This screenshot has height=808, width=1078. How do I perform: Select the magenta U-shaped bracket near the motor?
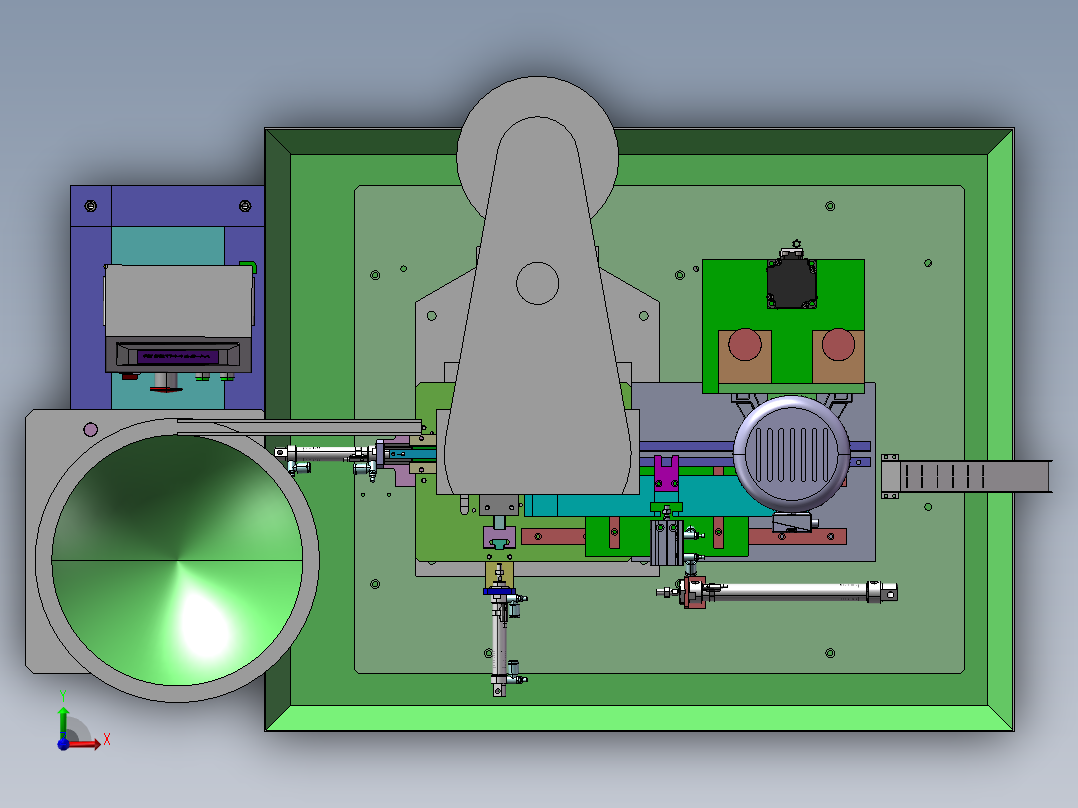click(x=666, y=474)
